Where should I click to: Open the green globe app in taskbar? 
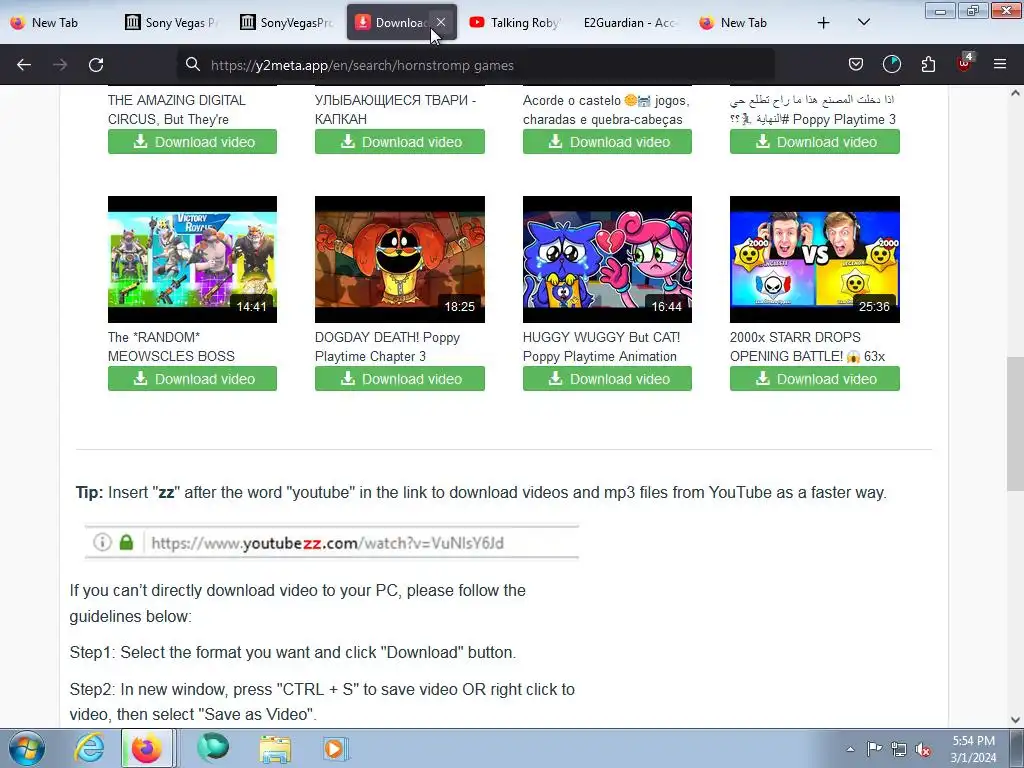213,748
